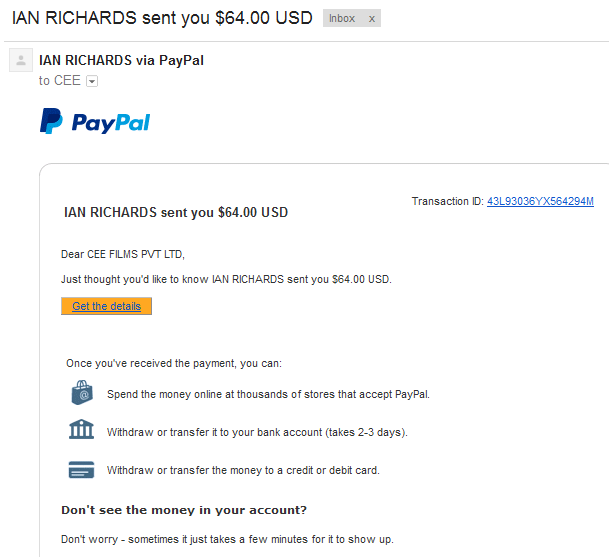Click 'Withdraw or transfer it to your bank account' line
This screenshot has height=557, width=609.
pyautogui.click(x=257, y=432)
